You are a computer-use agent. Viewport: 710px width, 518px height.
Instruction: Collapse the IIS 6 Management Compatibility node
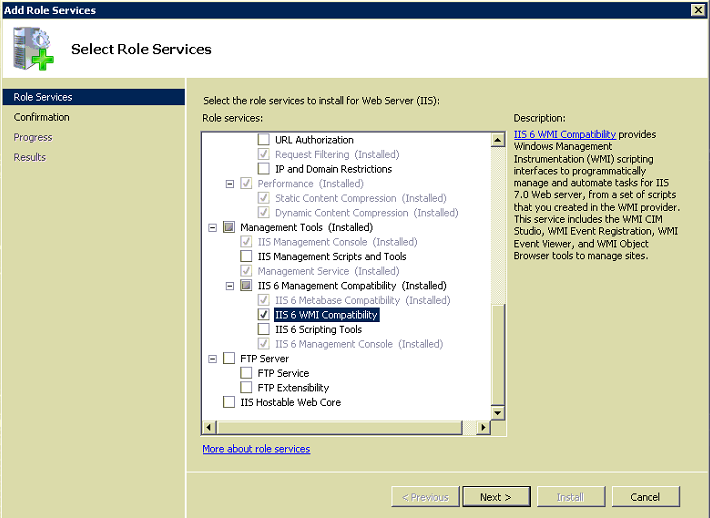pos(230,286)
